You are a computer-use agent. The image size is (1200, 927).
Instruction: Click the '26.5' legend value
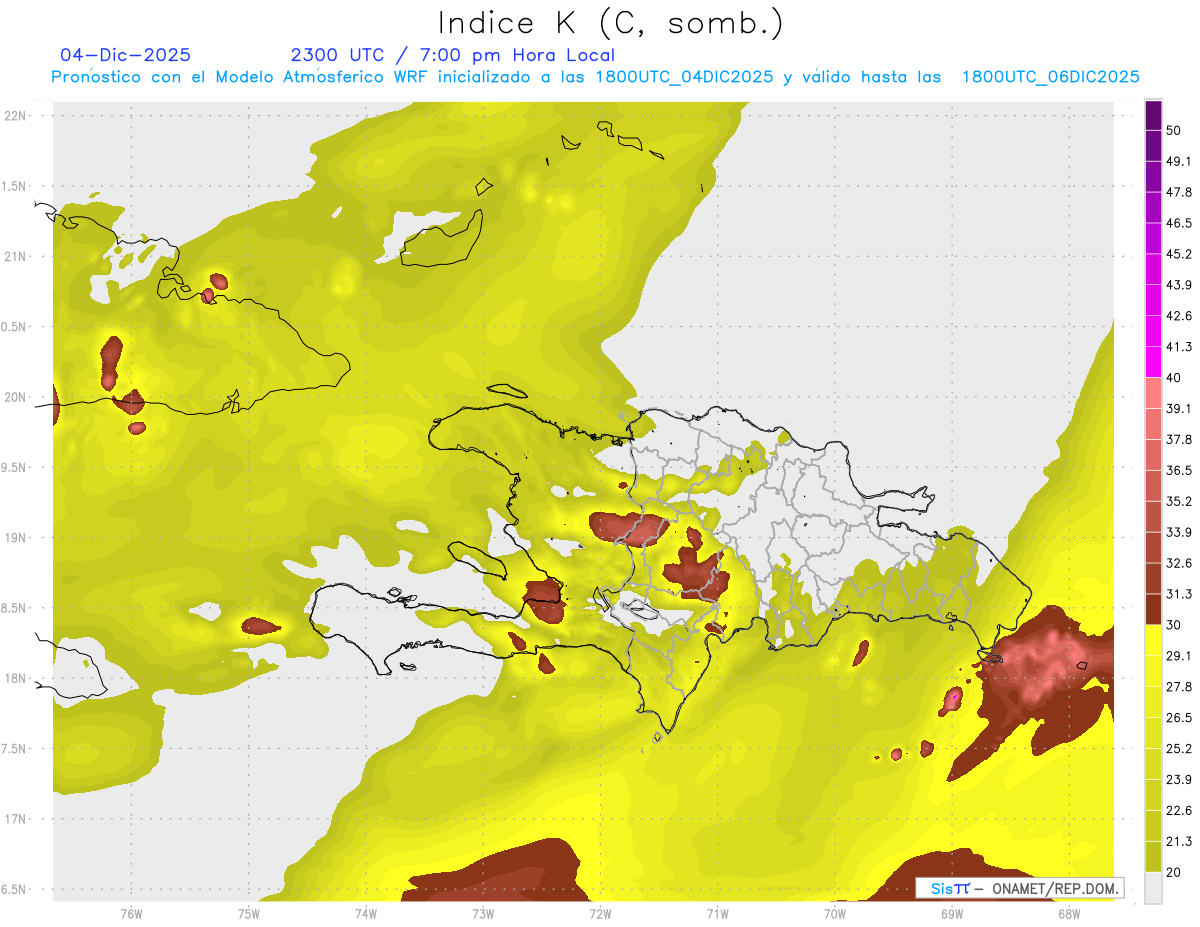(x=1180, y=718)
